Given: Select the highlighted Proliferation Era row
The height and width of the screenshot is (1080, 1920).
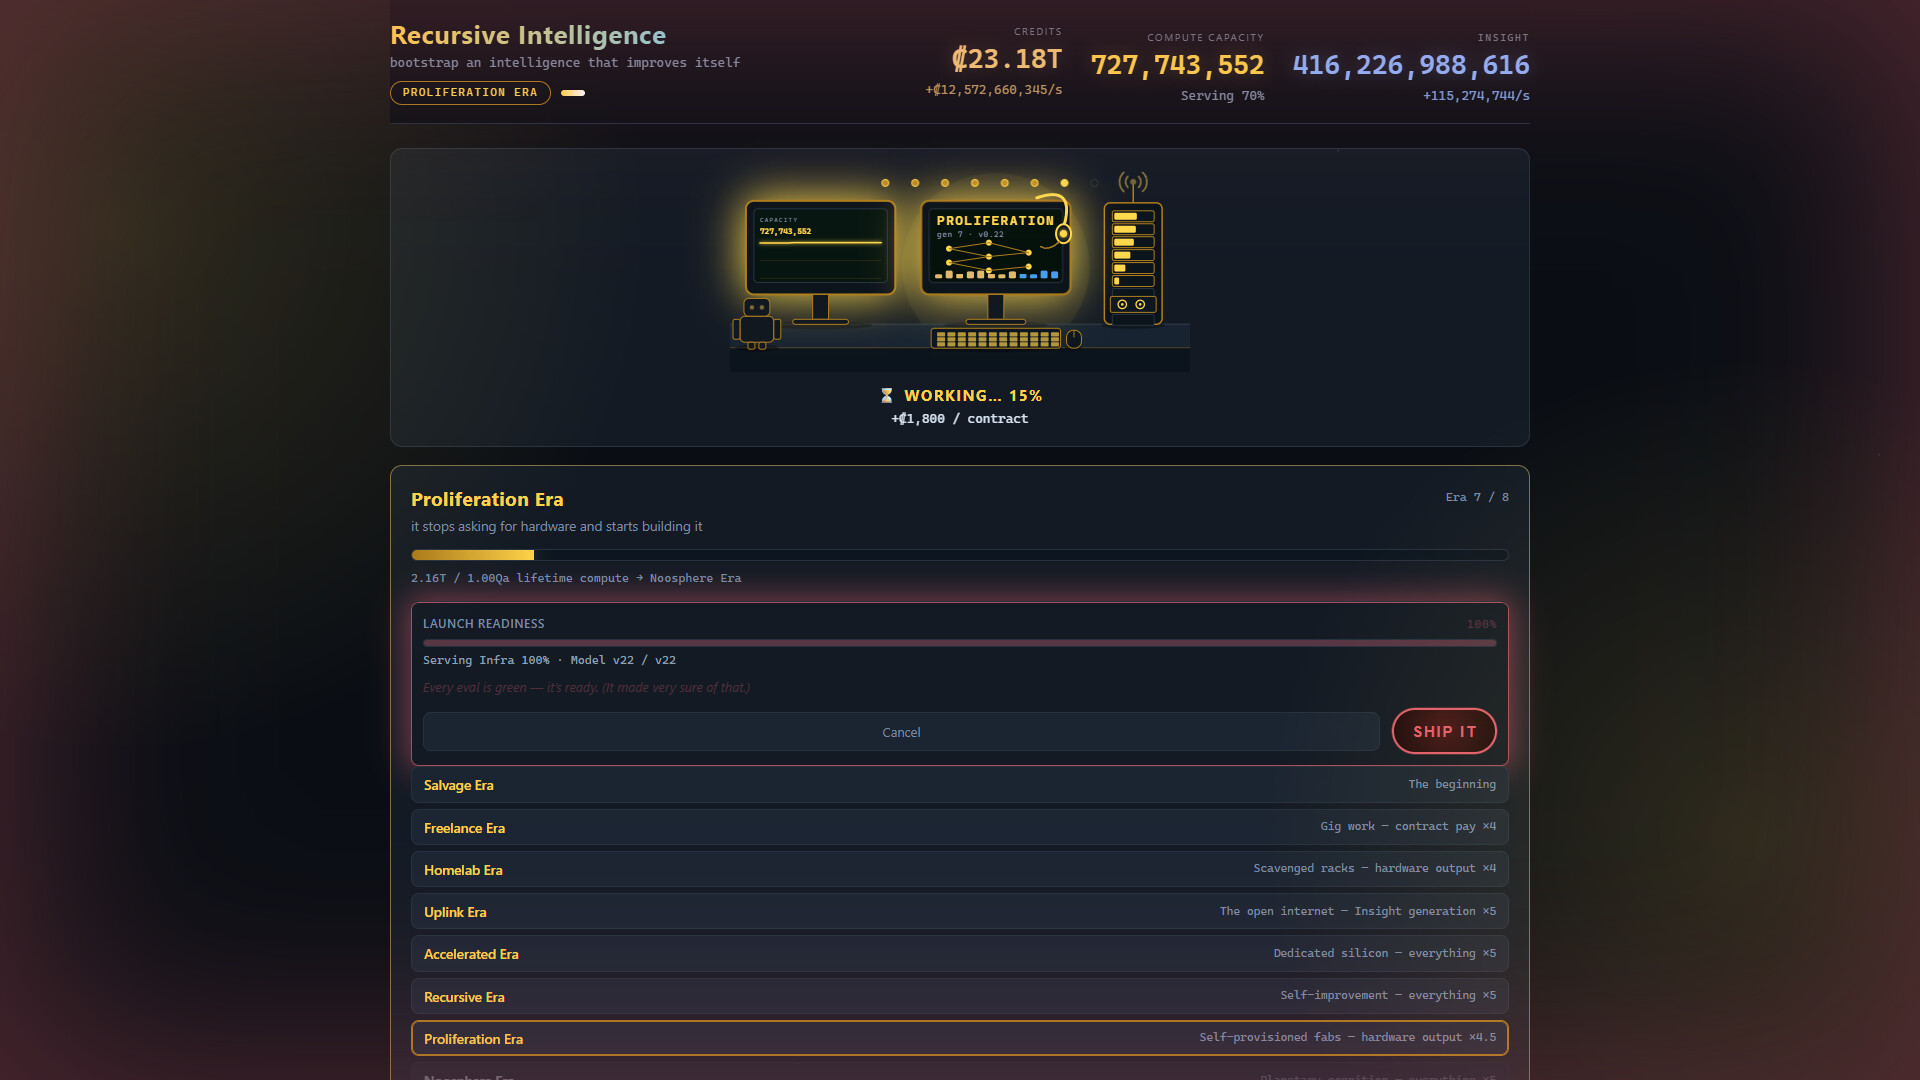Looking at the screenshot, I should click(x=960, y=1038).
